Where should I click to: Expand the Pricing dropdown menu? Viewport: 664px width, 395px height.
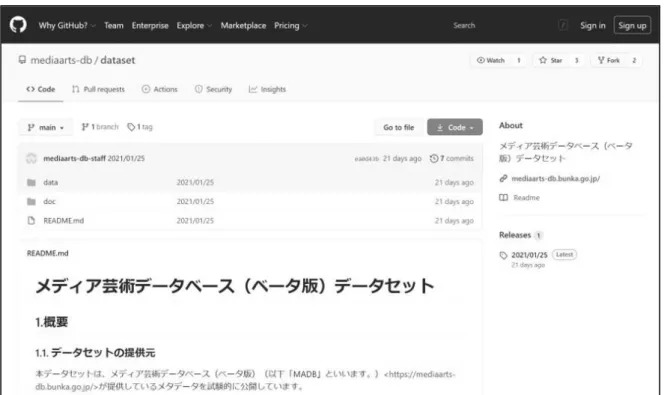point(290,25)
